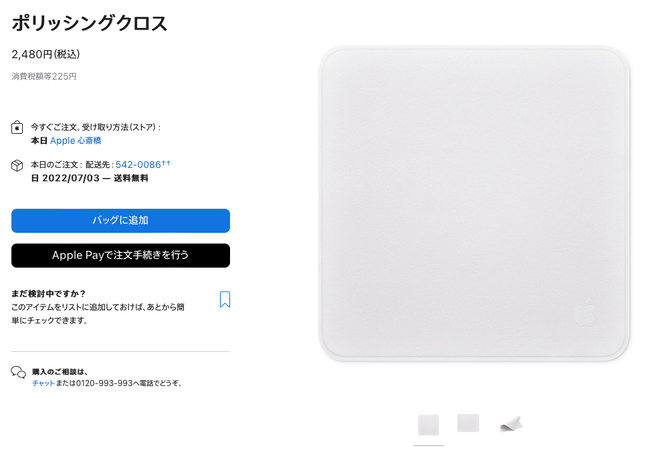650x463 pixels.
Task: Click the まだ検討中ですか？ heading
Action: pyautogui.click(x=49, y=293)
